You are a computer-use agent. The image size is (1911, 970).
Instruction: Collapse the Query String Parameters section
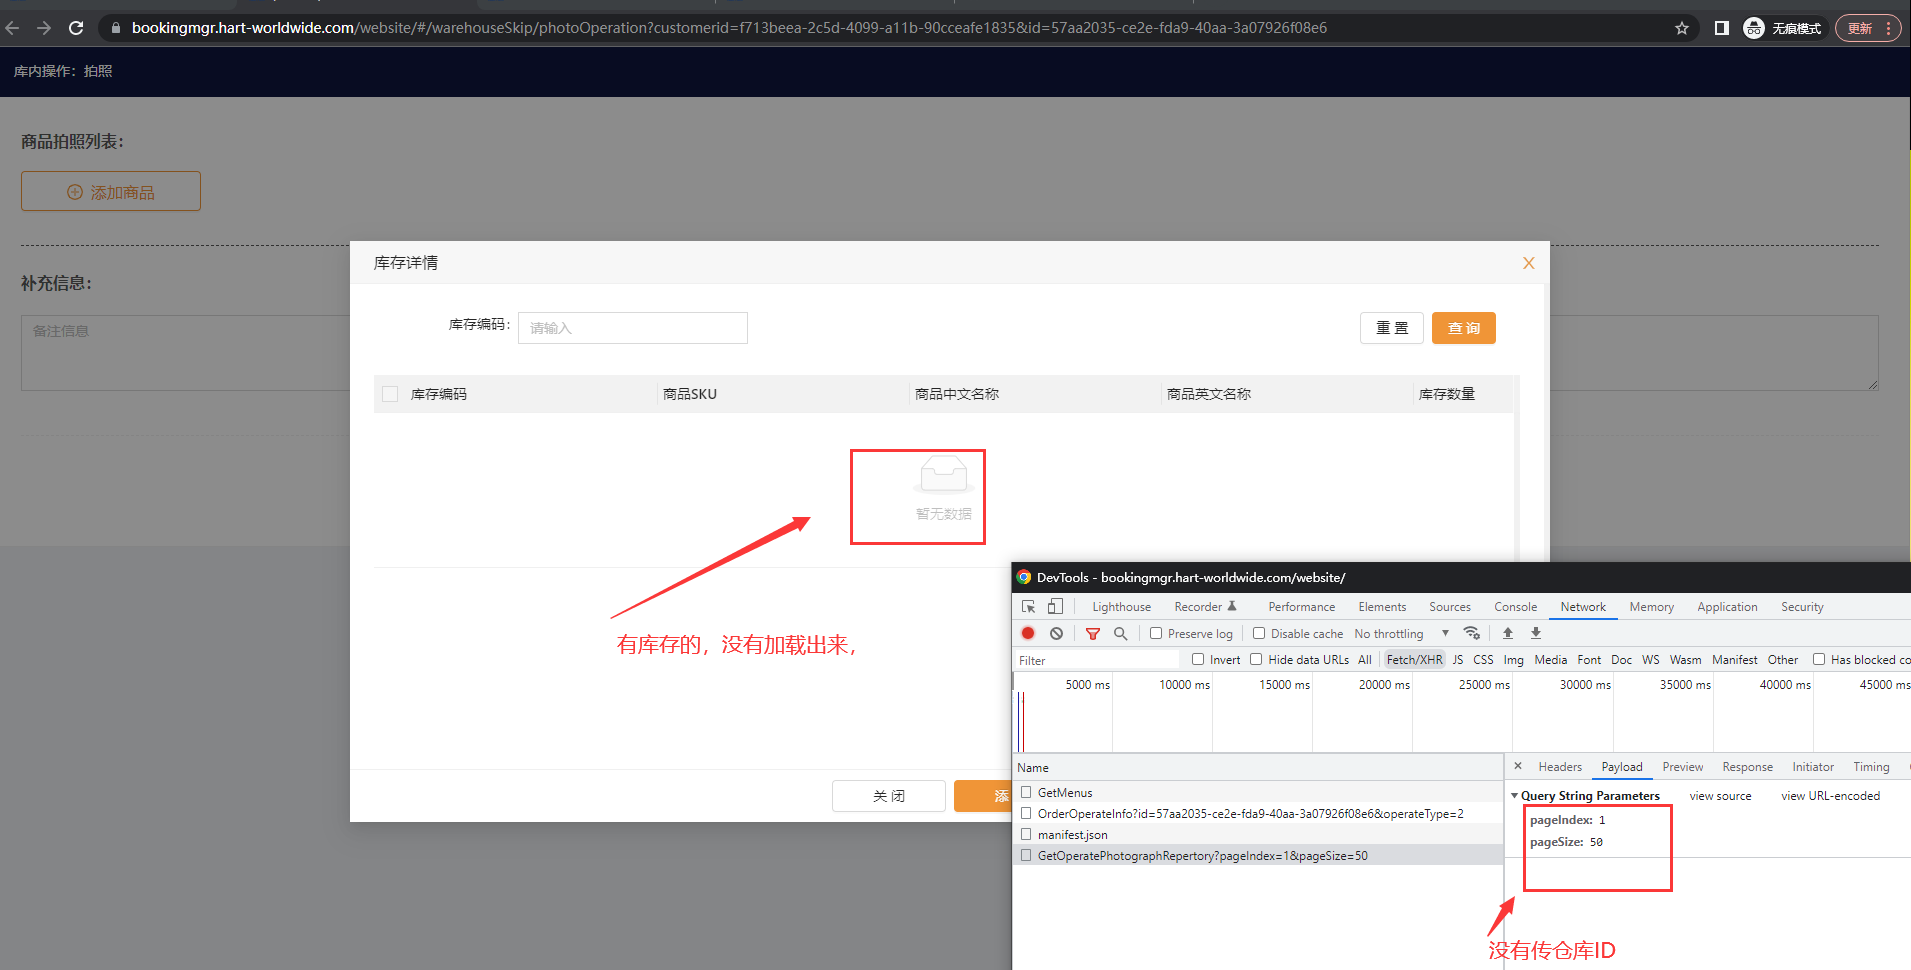pyautogui.click(x=1515, y=796)
